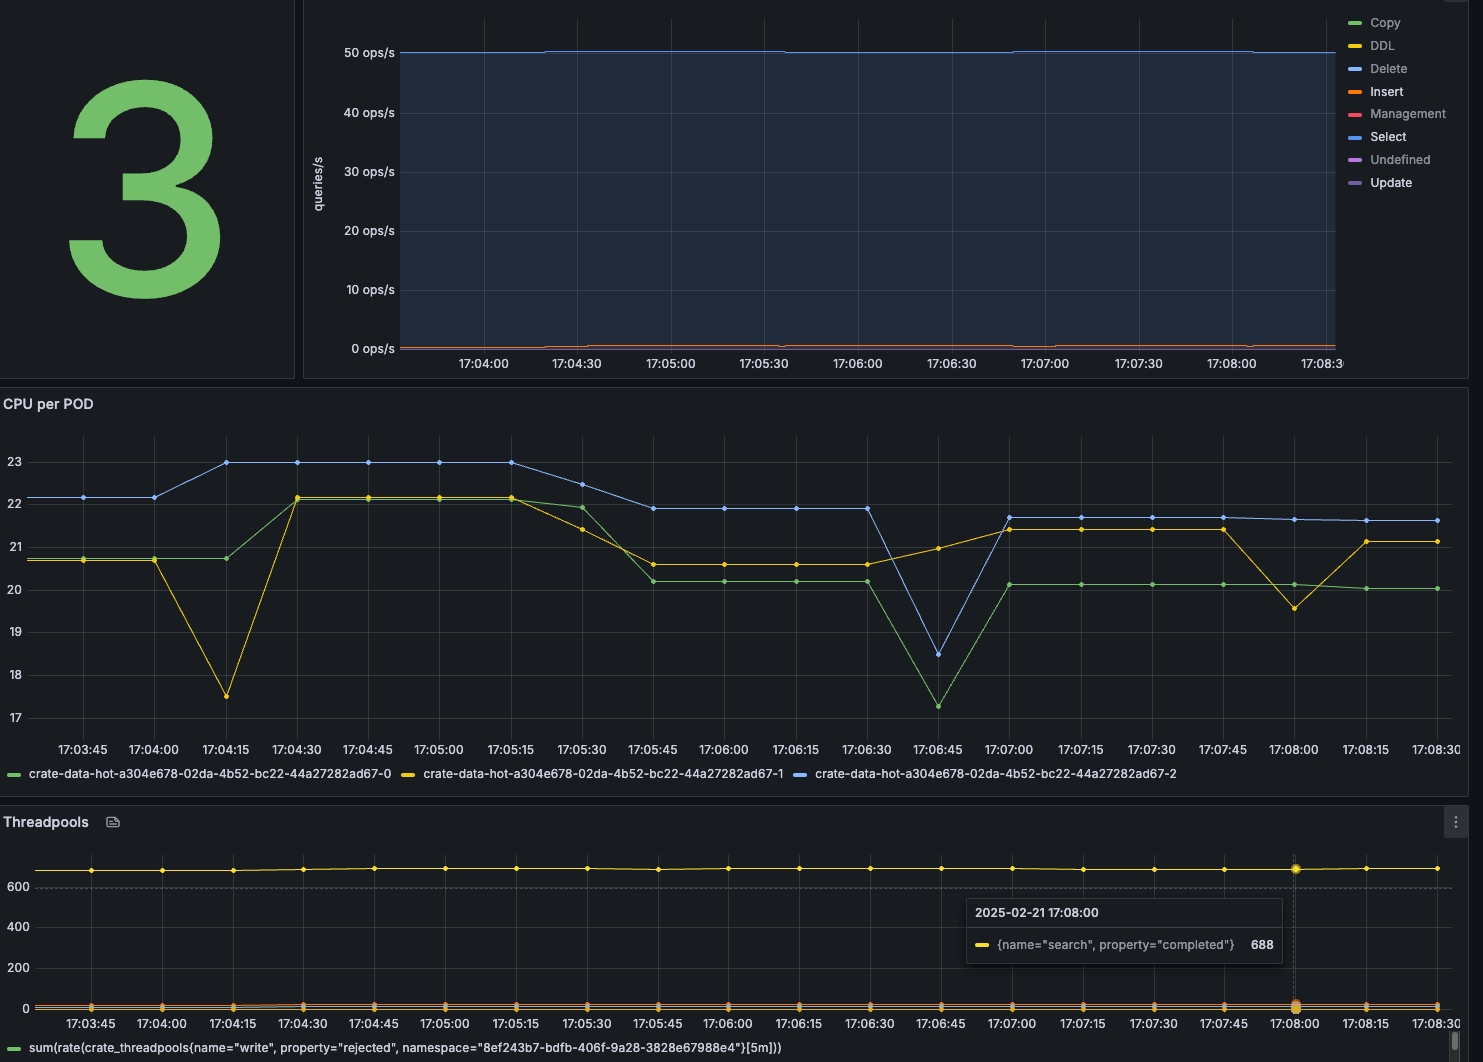Open the Threadpools panel kebab menu
Screen dimensions: 1483x1062
tap(1455, 822)
